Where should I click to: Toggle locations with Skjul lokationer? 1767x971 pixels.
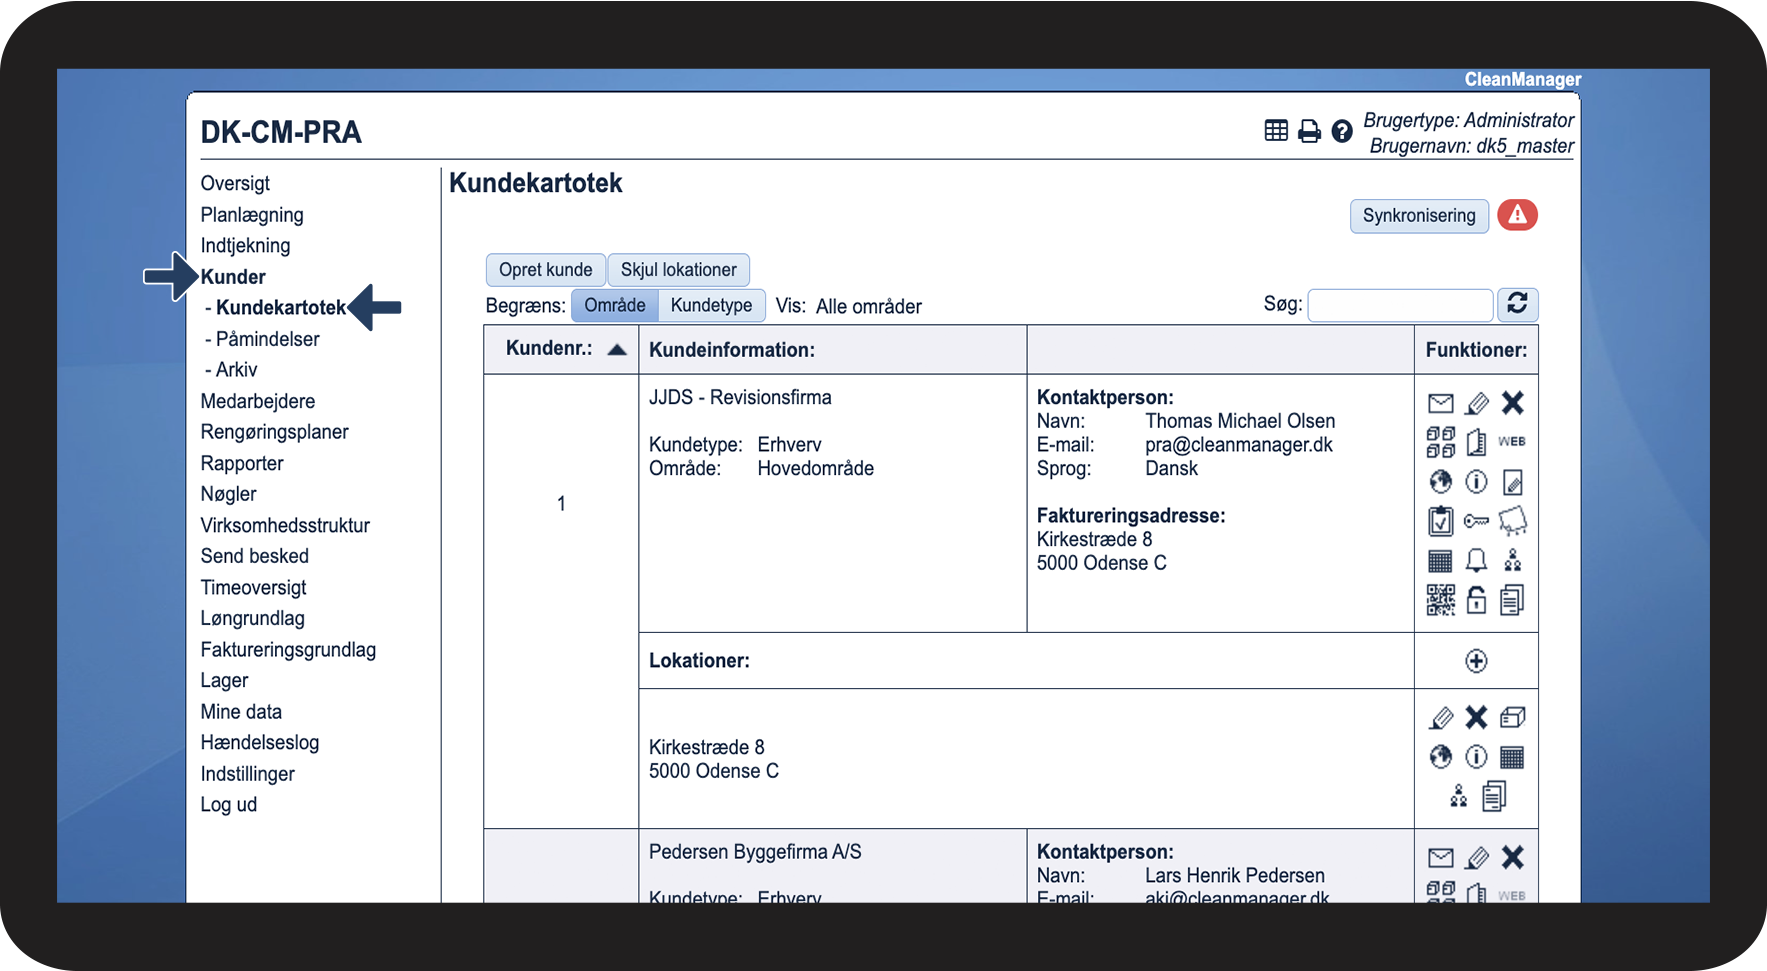click(x=679, y=270)
